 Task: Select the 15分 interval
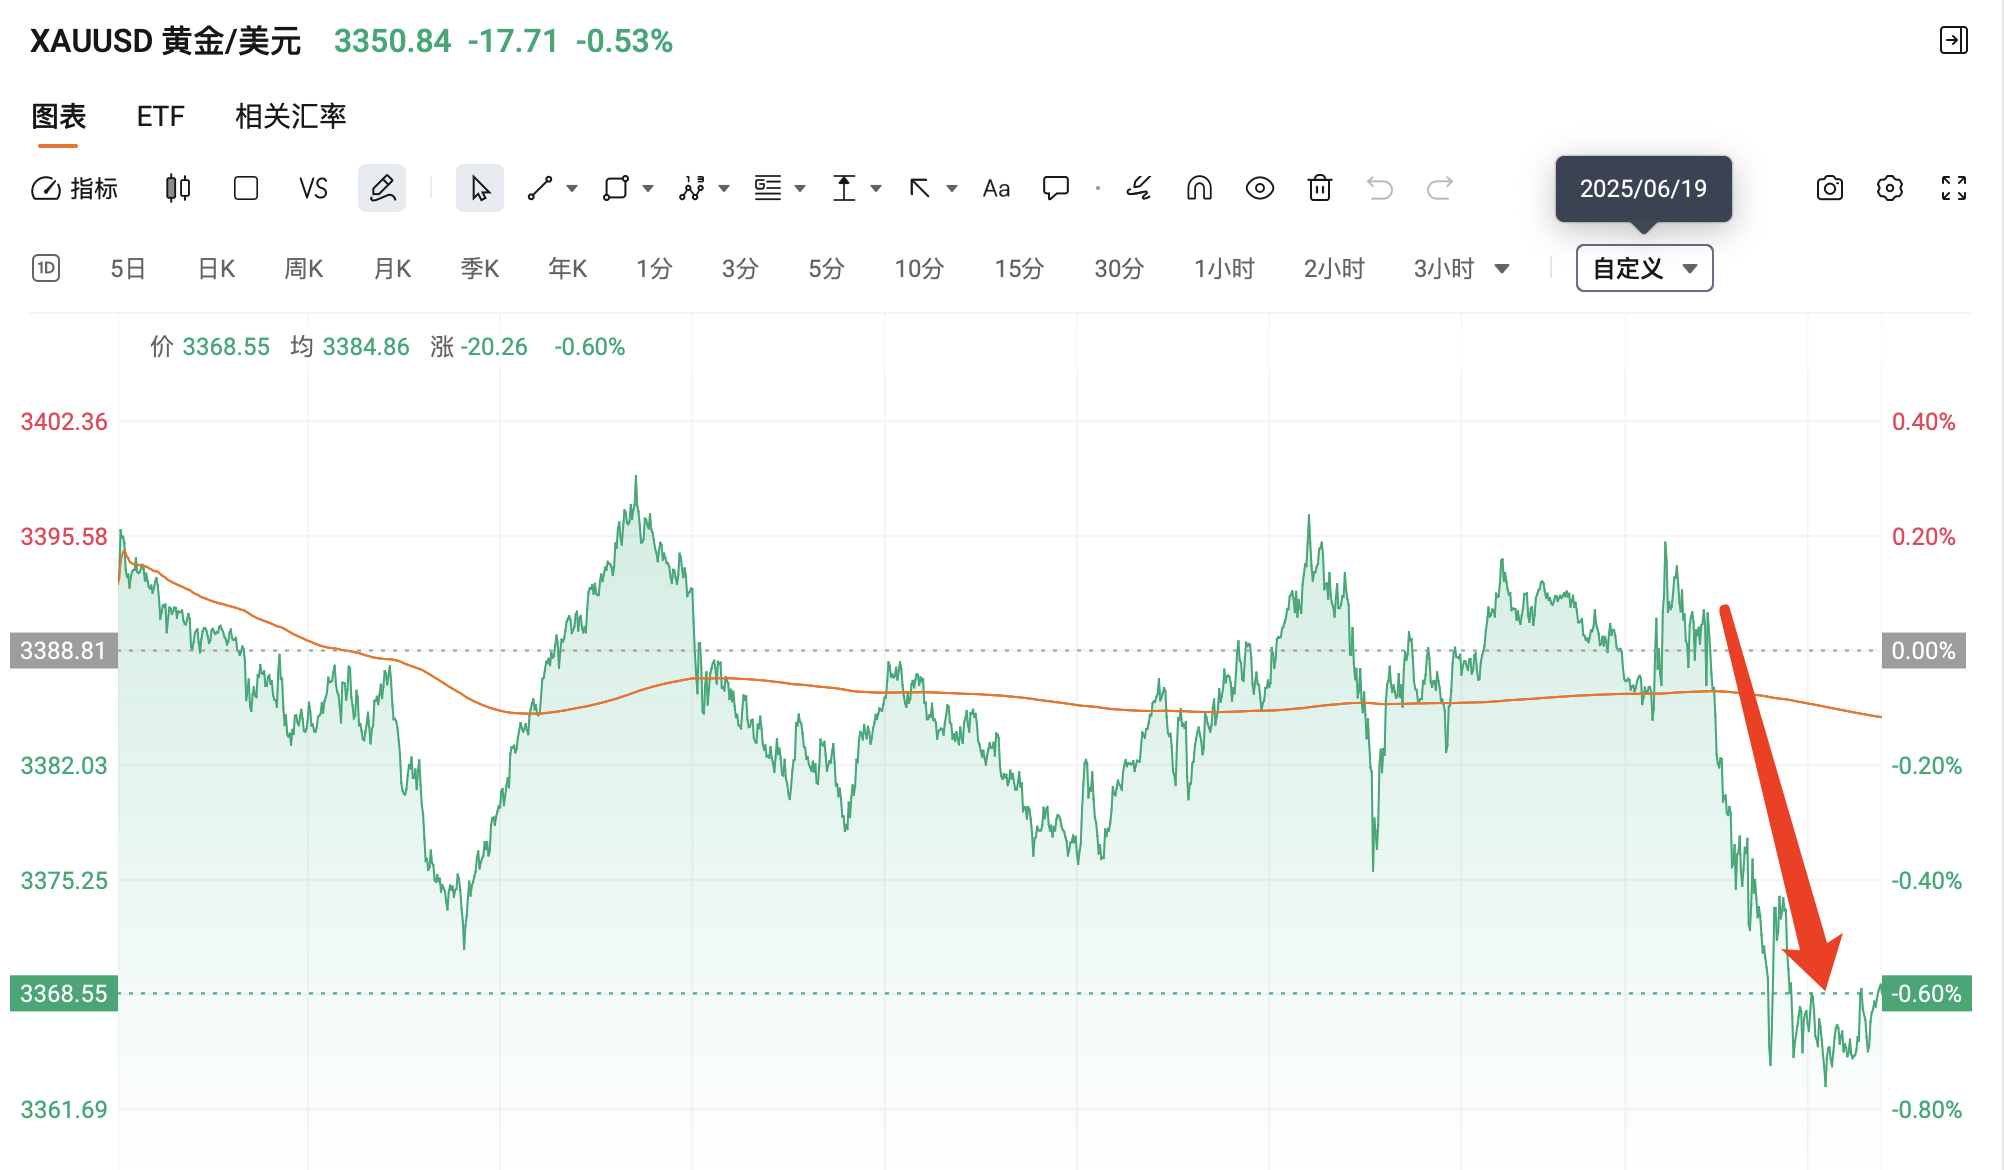(1019, 268)
